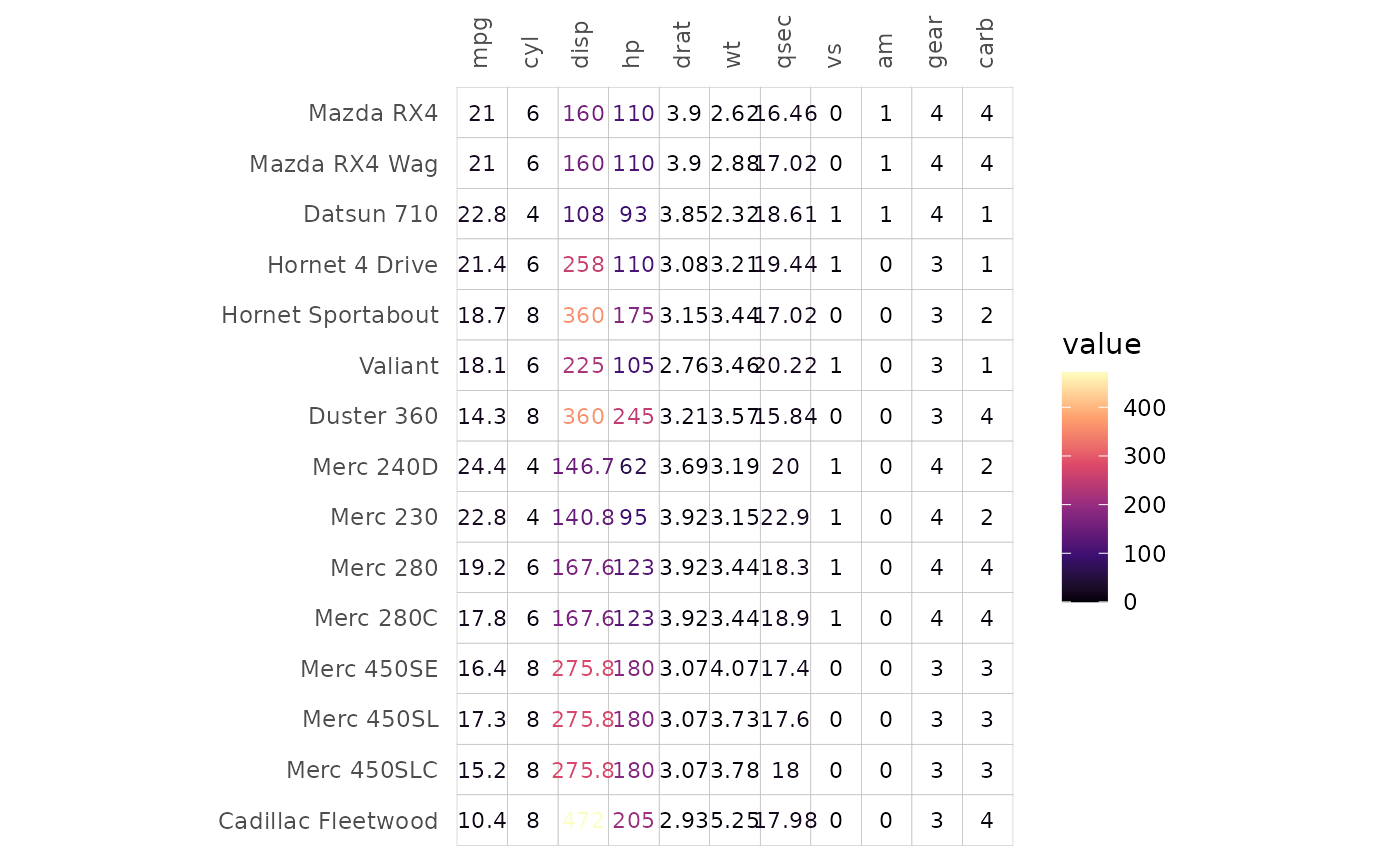
Task: Click the vs column header
Action: [x=835, y=56]
